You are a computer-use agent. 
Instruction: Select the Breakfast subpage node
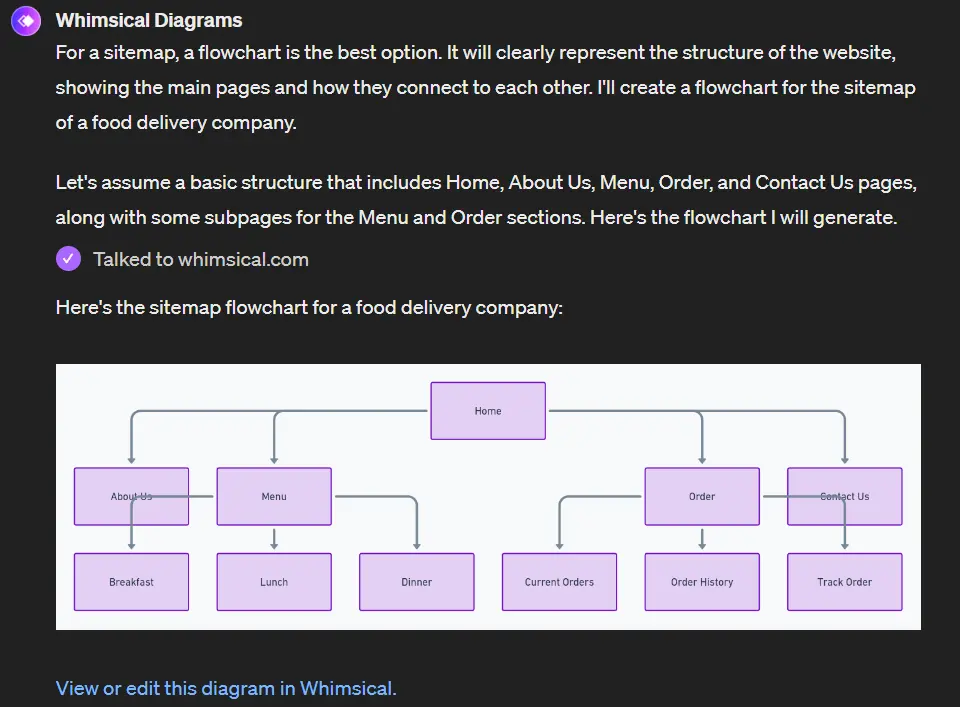(x=131, y=581)
